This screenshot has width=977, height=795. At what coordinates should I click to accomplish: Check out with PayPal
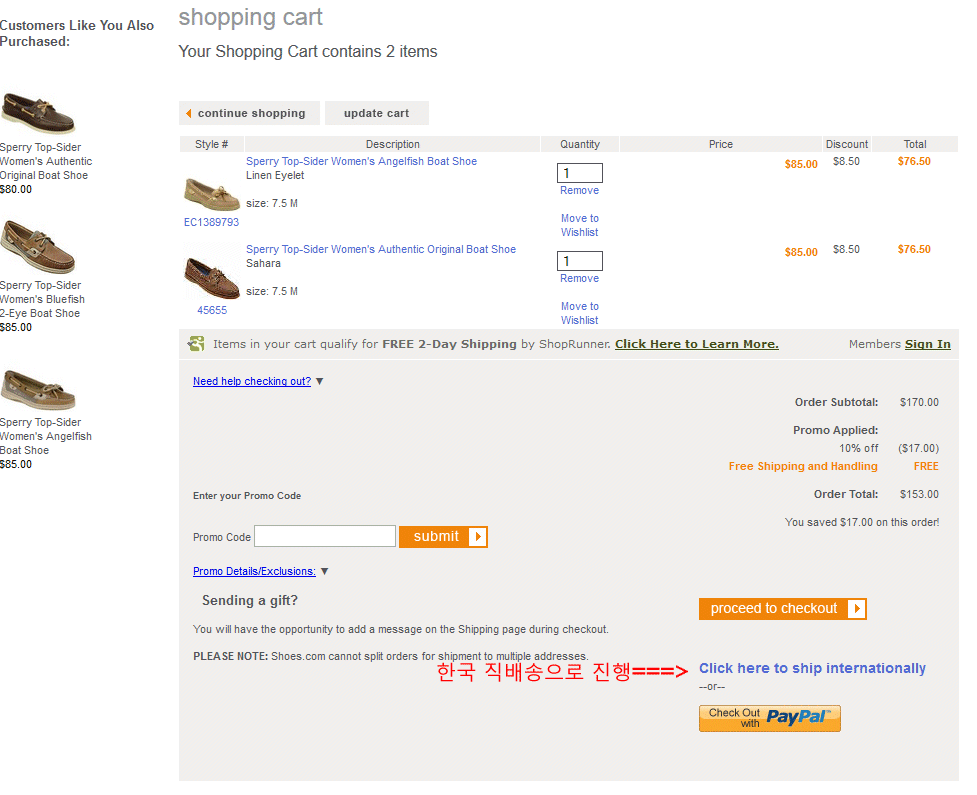click(769, 718)
